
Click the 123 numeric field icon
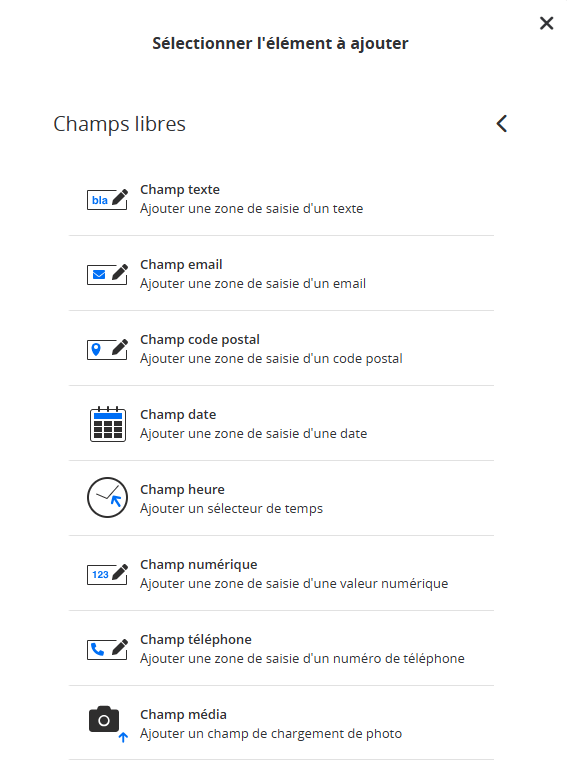tap(108, 574)
